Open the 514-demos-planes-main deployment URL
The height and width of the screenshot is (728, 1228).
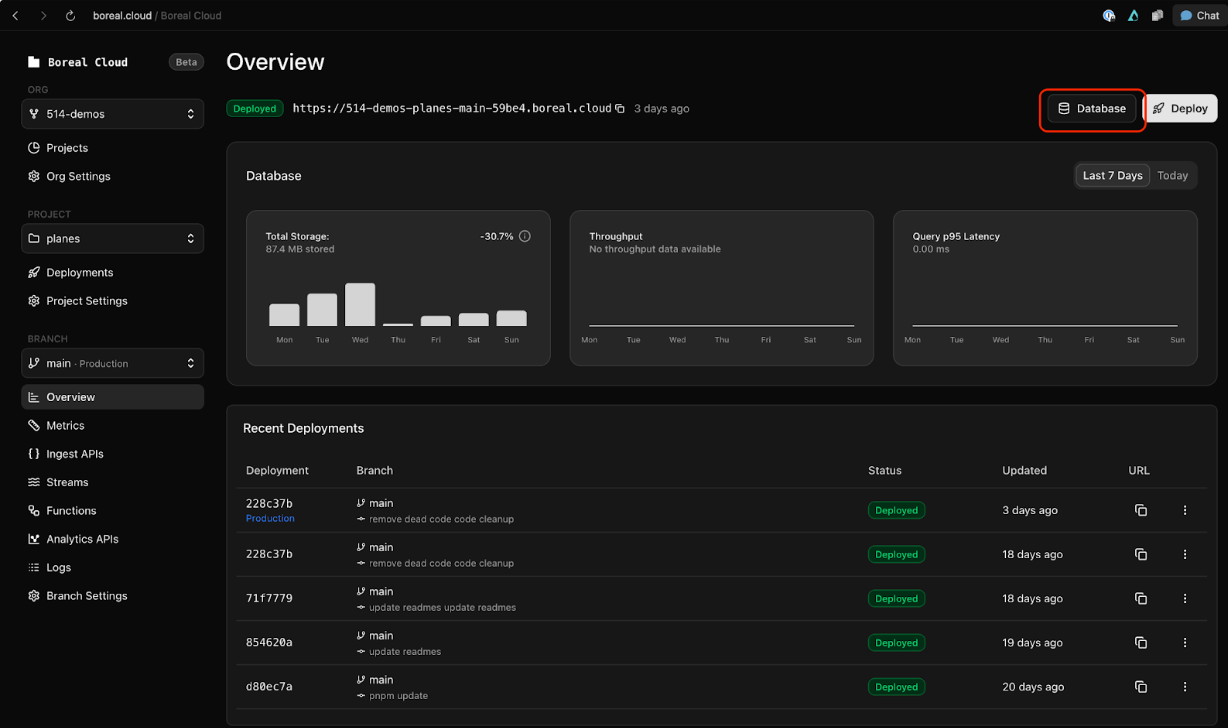pyautogui.click(x=452, y=108)
